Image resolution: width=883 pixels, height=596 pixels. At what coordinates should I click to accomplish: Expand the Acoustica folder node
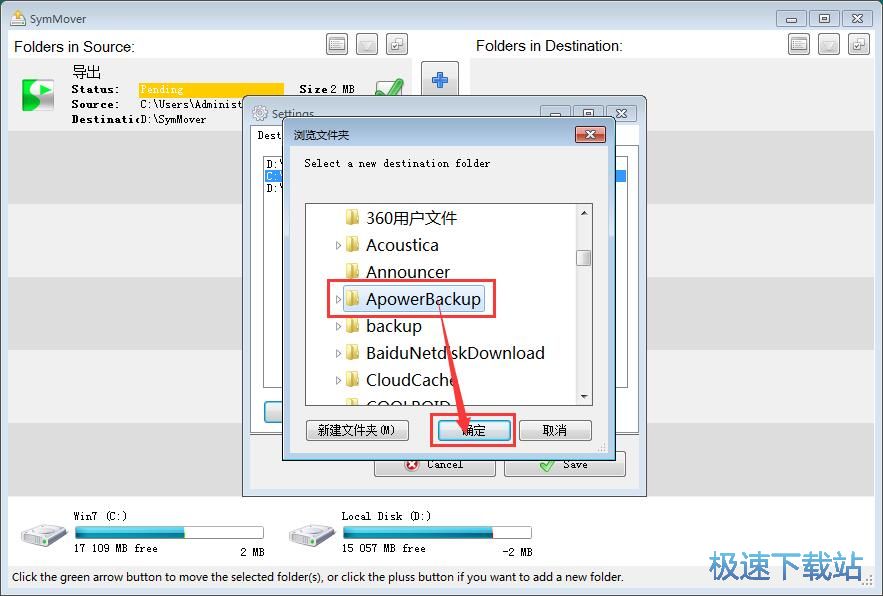pos(338,245)
